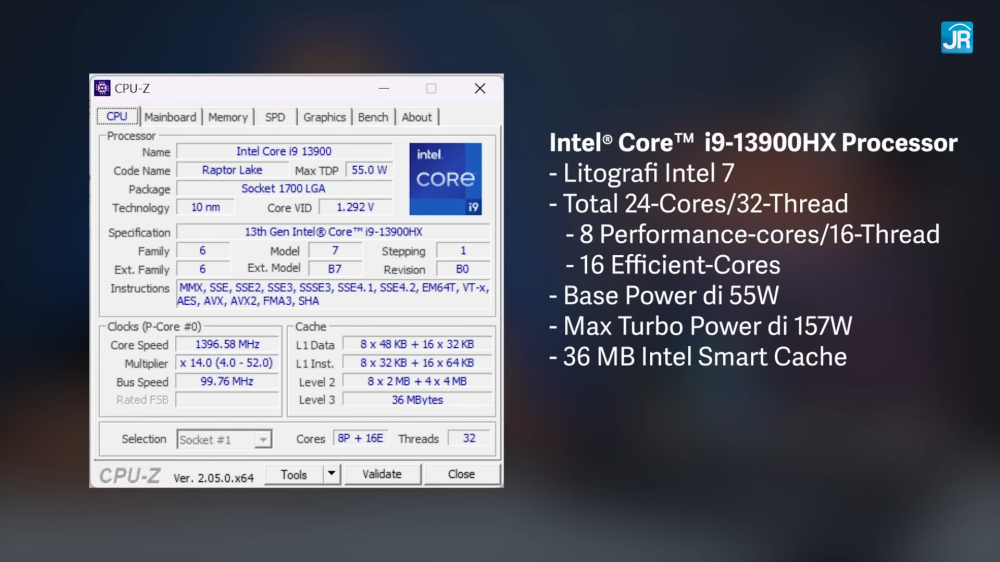Click the Core Speed value field
This screenshot has height=562, width=1000.
pyautogui.click(x=227, y=345)
